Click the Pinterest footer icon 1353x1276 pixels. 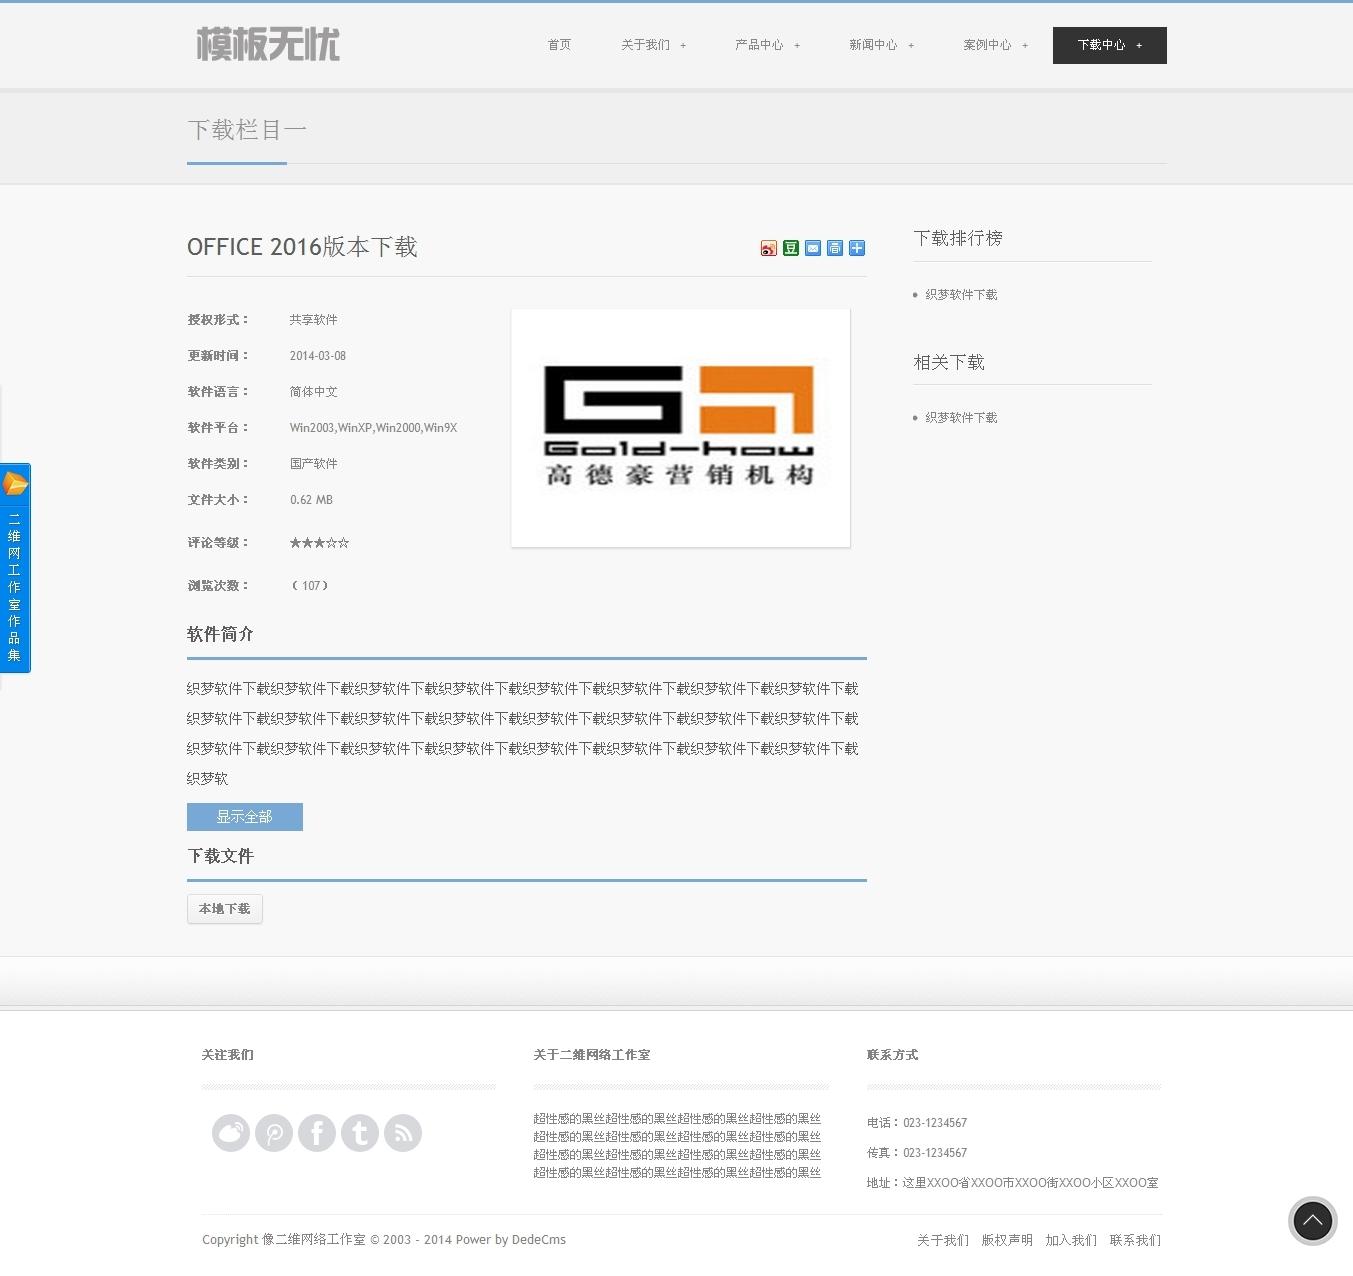coord(274,1133)
